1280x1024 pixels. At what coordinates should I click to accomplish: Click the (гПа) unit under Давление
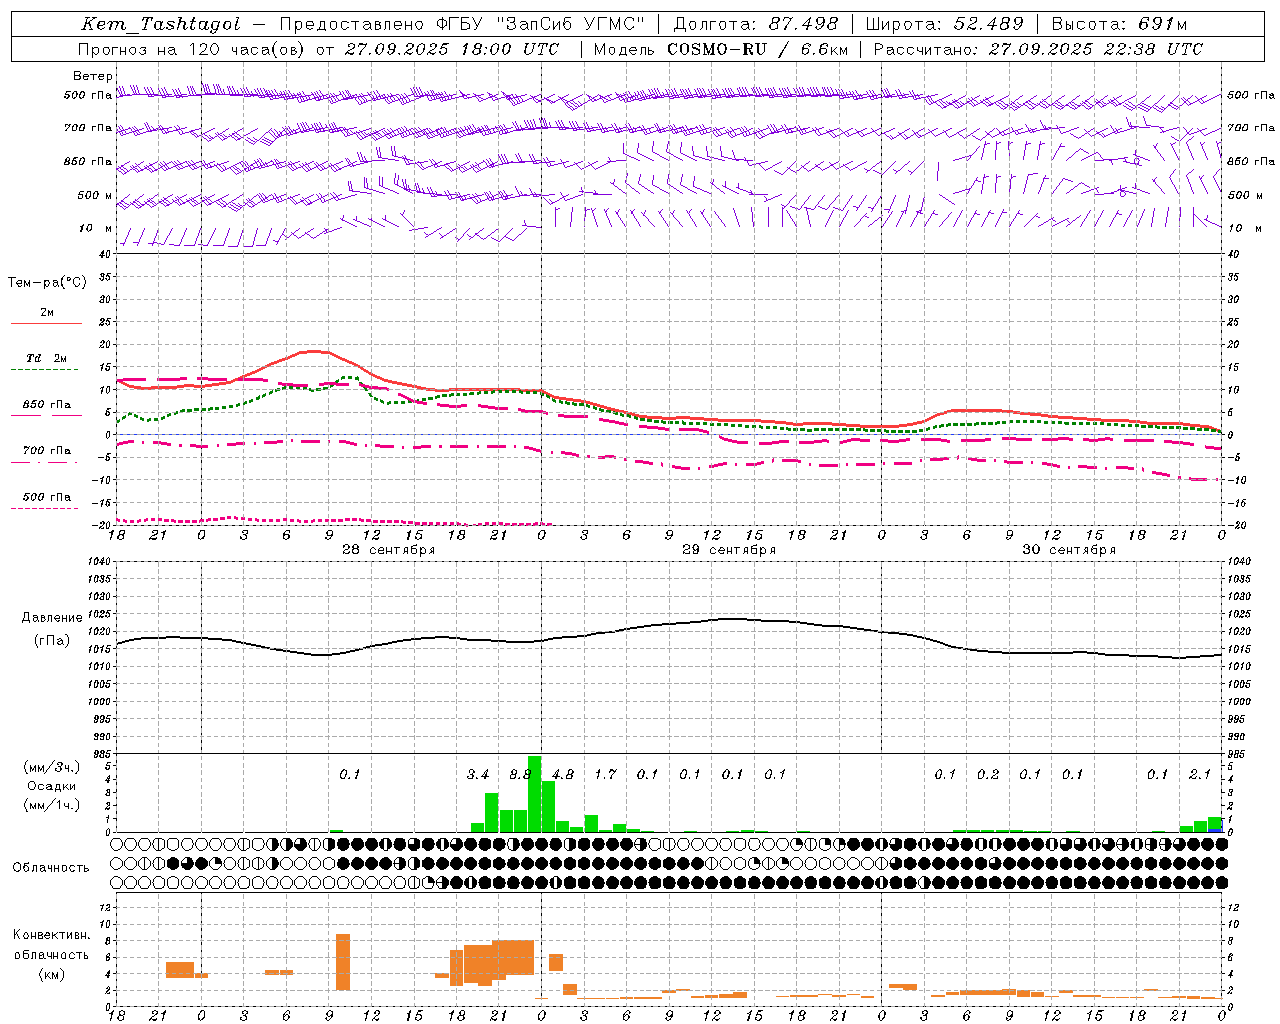(52, 640)
